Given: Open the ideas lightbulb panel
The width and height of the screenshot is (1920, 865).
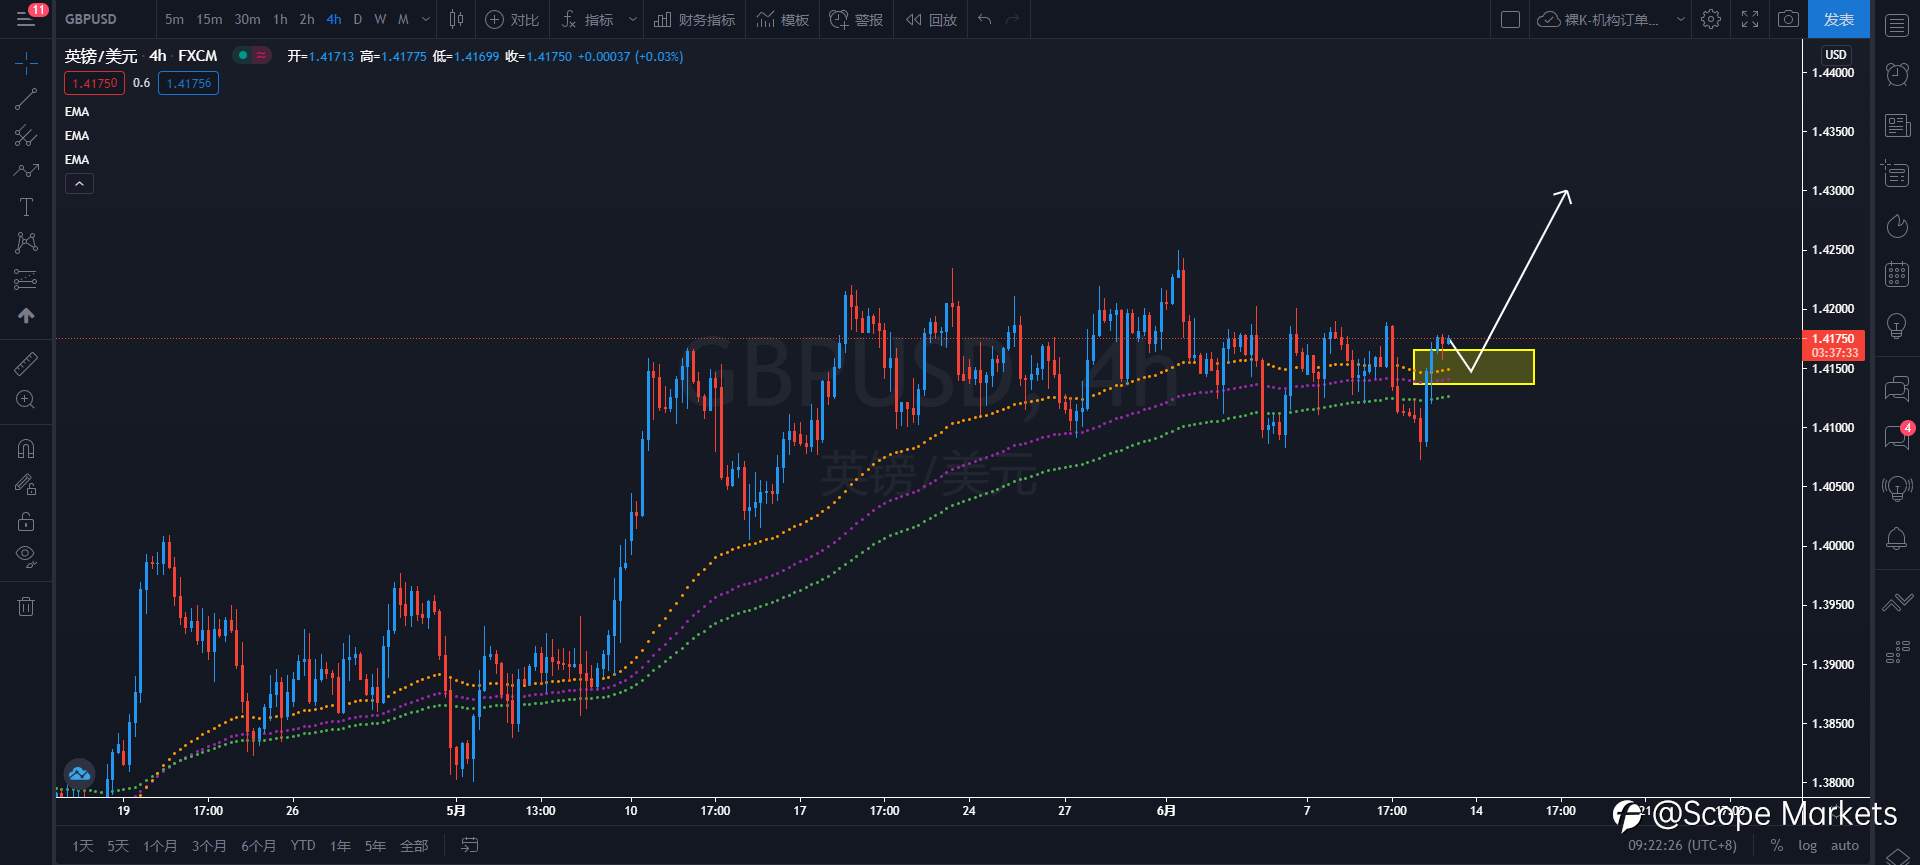Looking at the screenshot, I should 1897,325.
